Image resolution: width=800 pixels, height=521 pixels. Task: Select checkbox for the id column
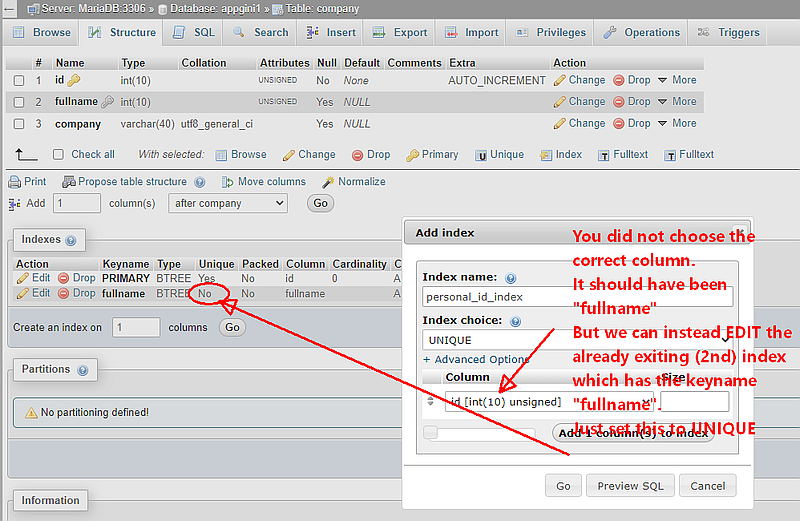point(19,81)
